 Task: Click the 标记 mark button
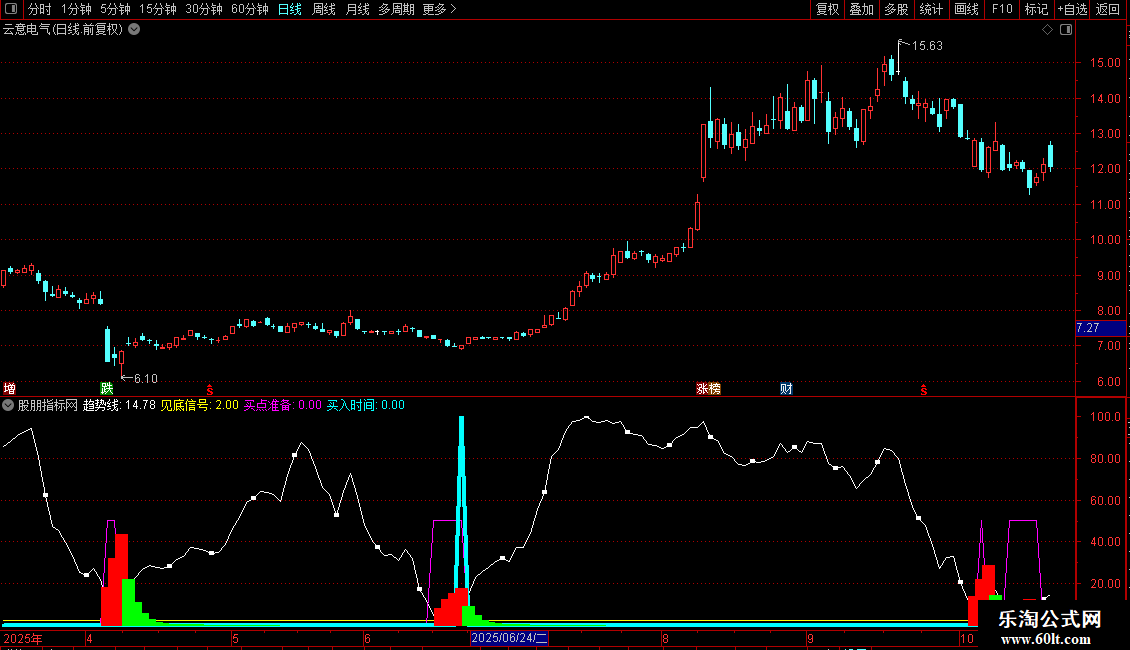(x=1036, y=9)
